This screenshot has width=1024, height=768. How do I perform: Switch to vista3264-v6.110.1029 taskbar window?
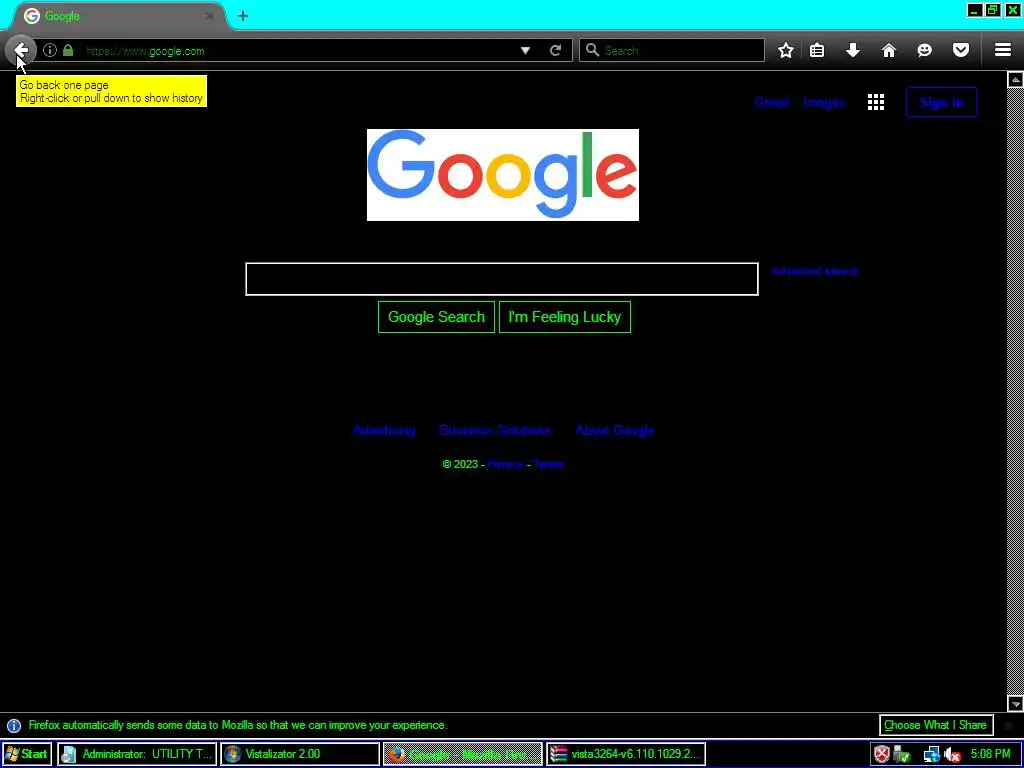[626, 754]
